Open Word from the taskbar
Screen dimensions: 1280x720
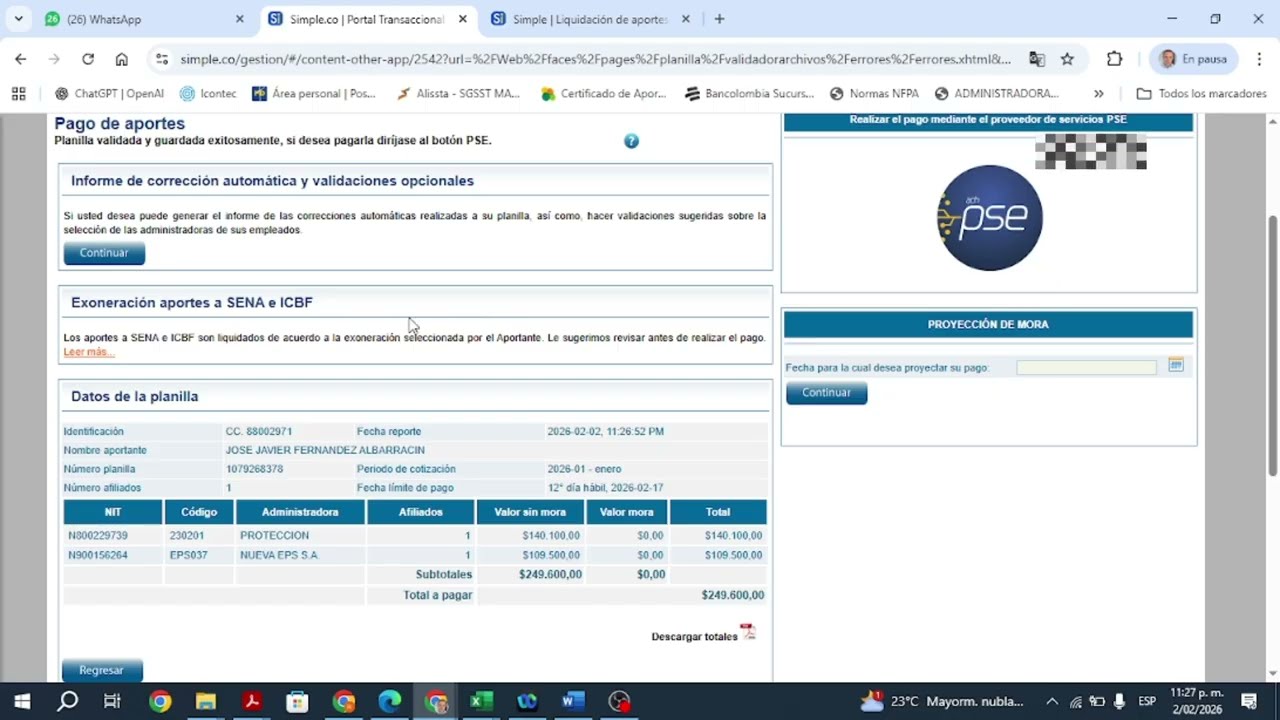pyautogui.click(x=573, y=701)
